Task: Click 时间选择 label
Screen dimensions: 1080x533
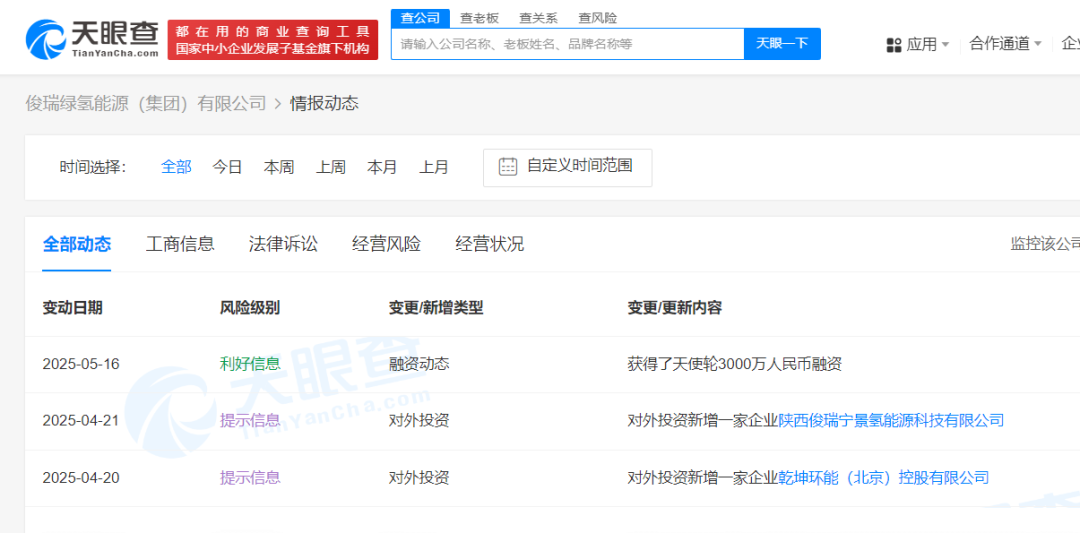Action: click(x=93, y=167)
